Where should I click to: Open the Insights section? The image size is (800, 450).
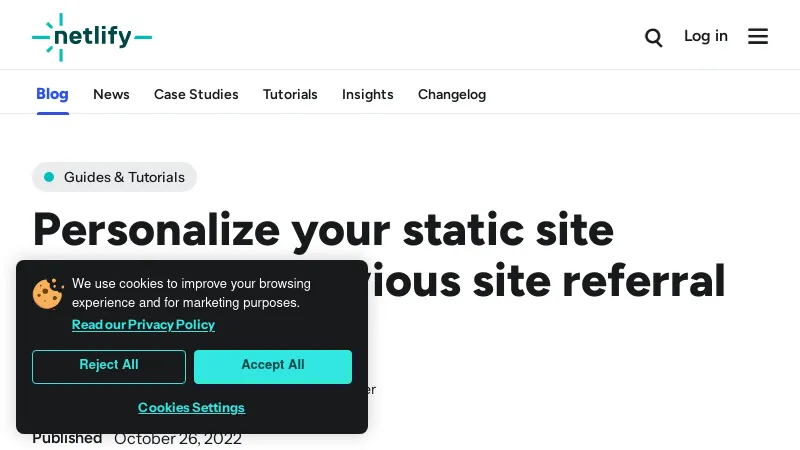(x=368, y=94)
